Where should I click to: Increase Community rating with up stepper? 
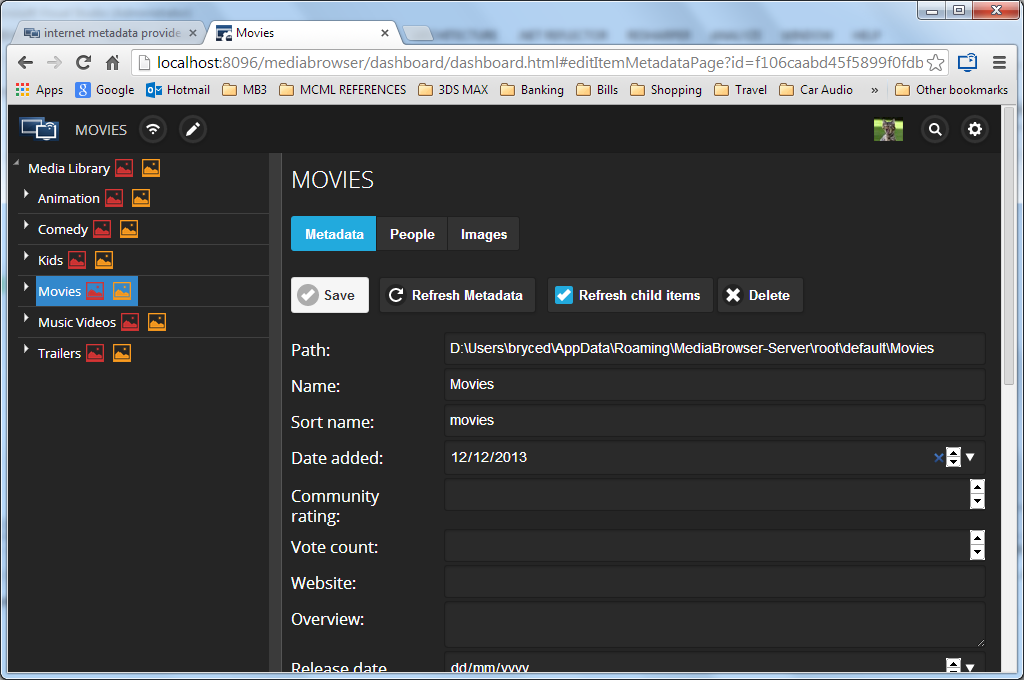[x=977, y=487]
